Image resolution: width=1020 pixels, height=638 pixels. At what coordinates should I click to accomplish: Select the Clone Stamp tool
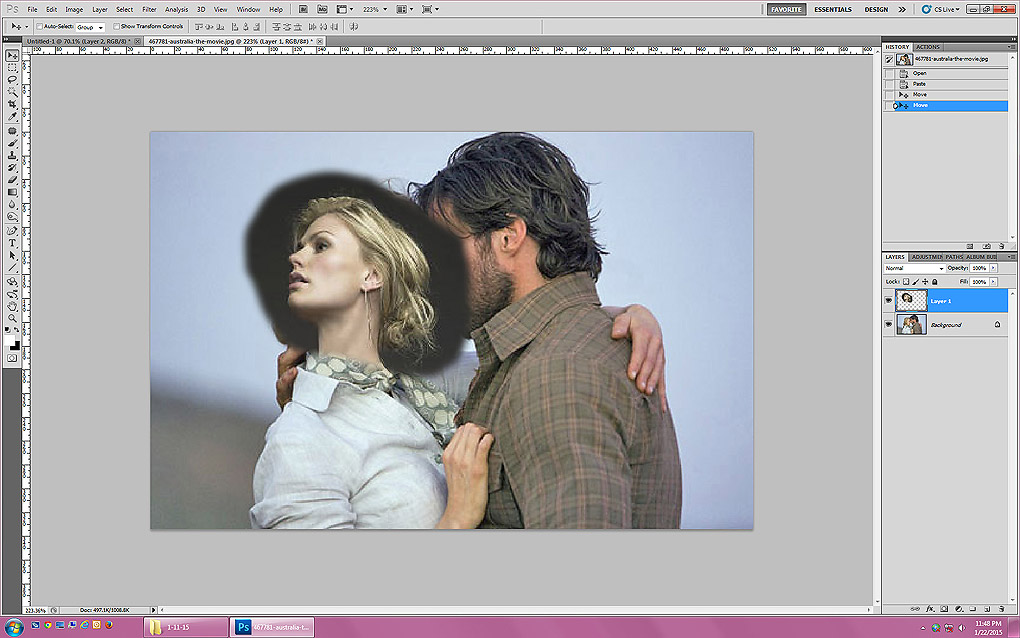[x=12, y=155]
